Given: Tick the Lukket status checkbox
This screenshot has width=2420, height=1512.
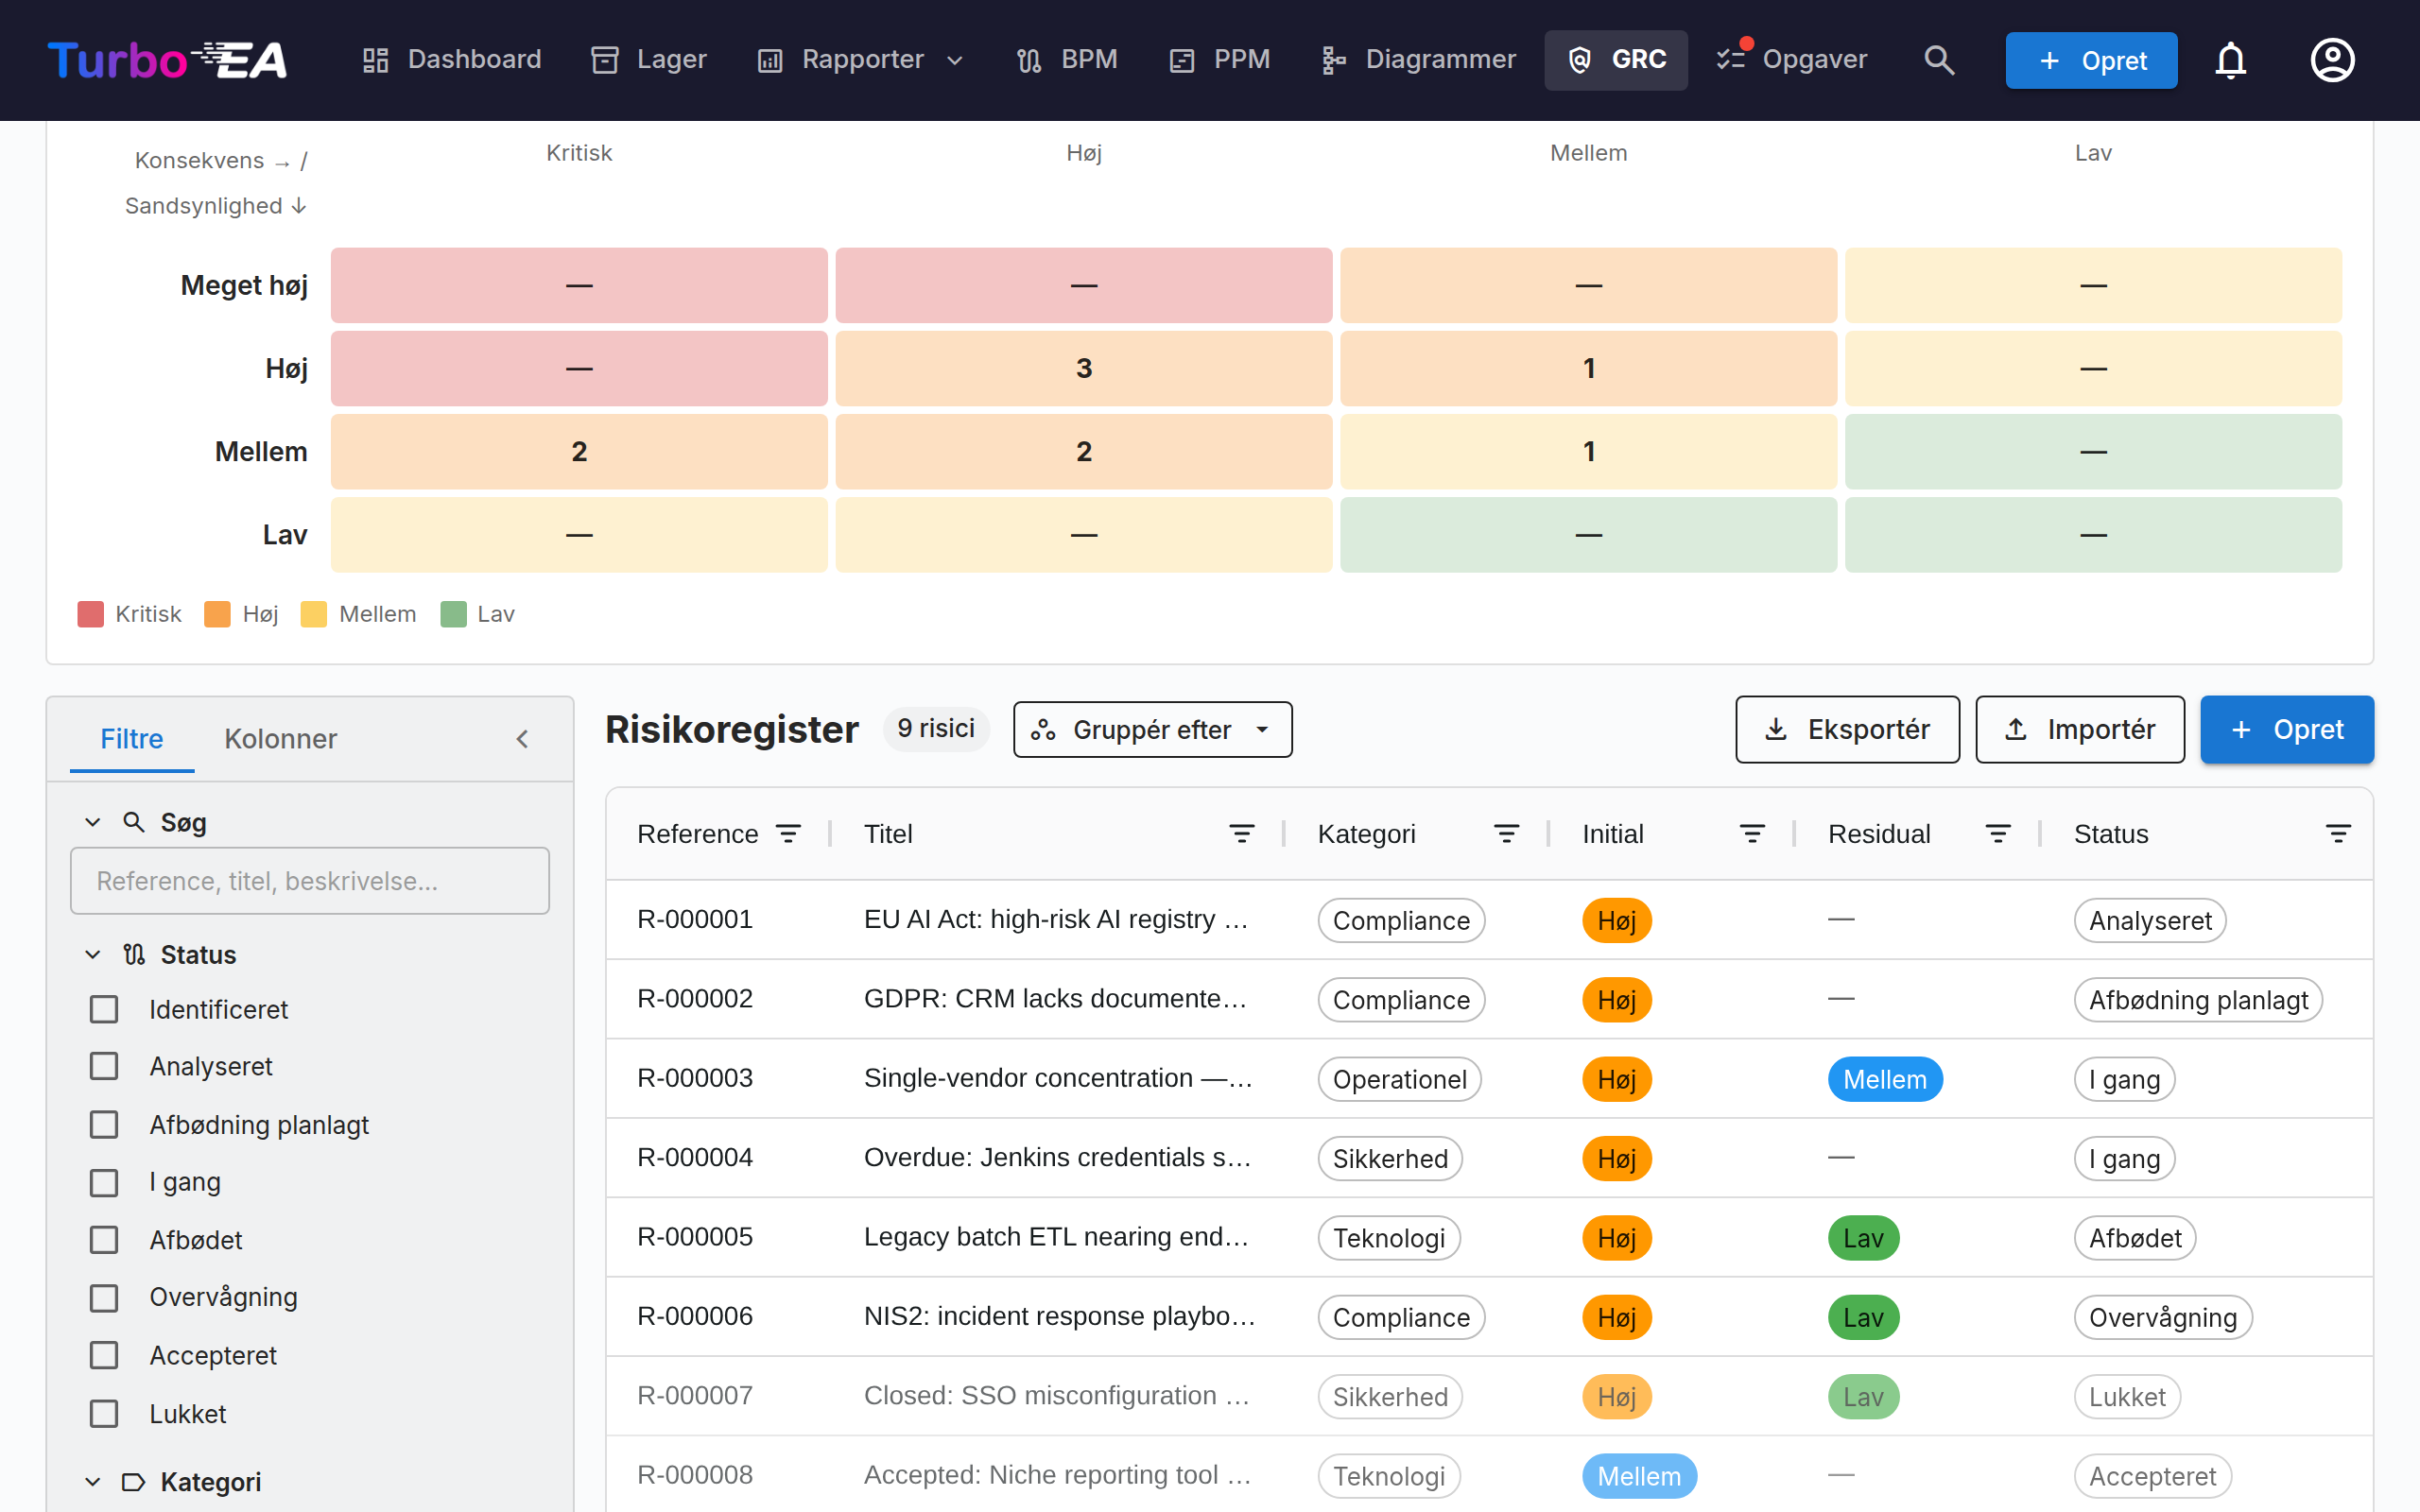Looking at the screenshot, I should coord(104,1413).
